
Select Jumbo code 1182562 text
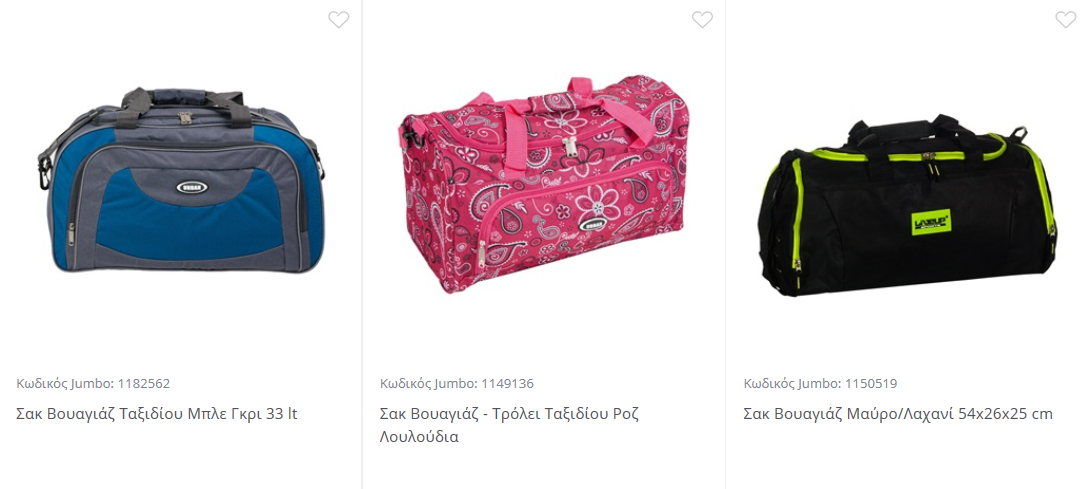93,383
